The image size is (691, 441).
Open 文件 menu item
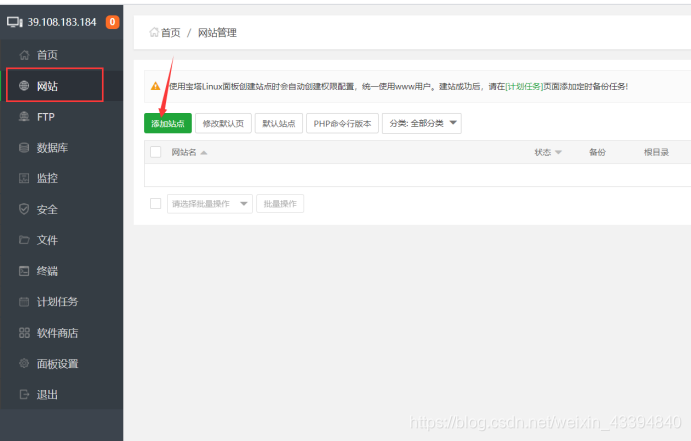tap(62, 240)
